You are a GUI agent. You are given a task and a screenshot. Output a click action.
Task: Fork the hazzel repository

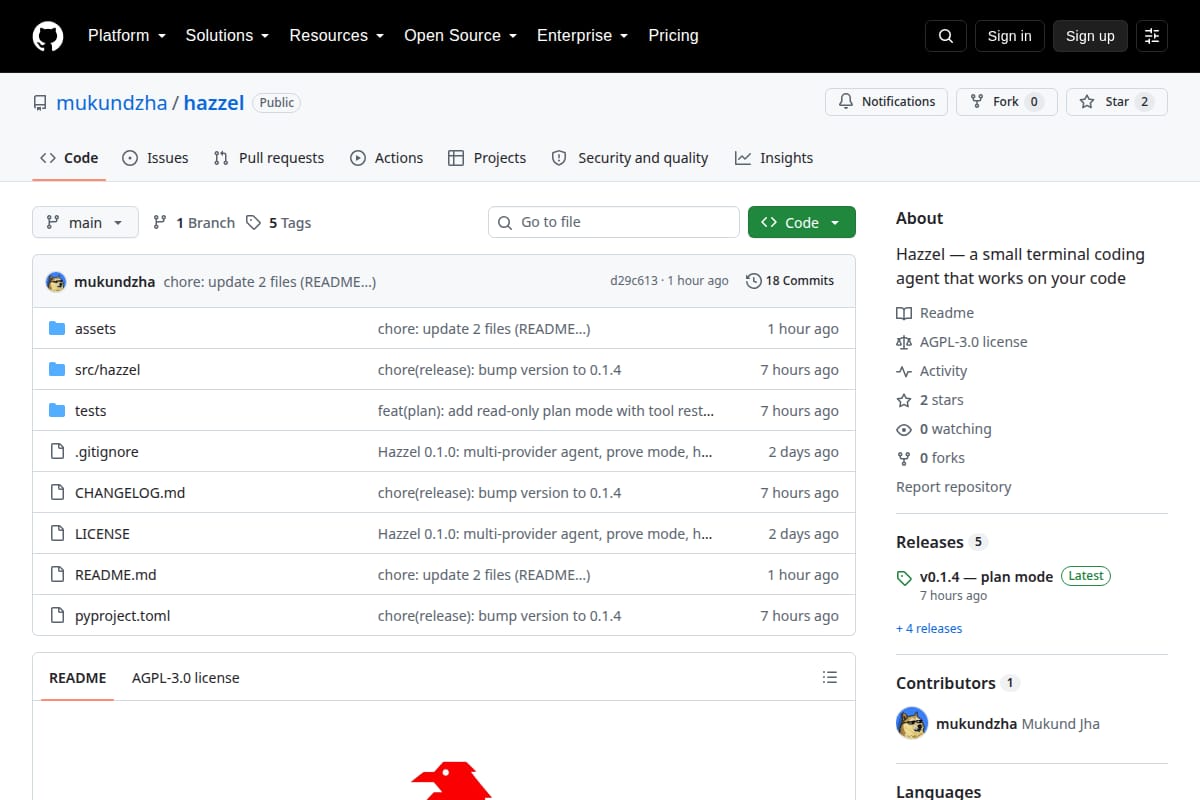point(1006,102)
